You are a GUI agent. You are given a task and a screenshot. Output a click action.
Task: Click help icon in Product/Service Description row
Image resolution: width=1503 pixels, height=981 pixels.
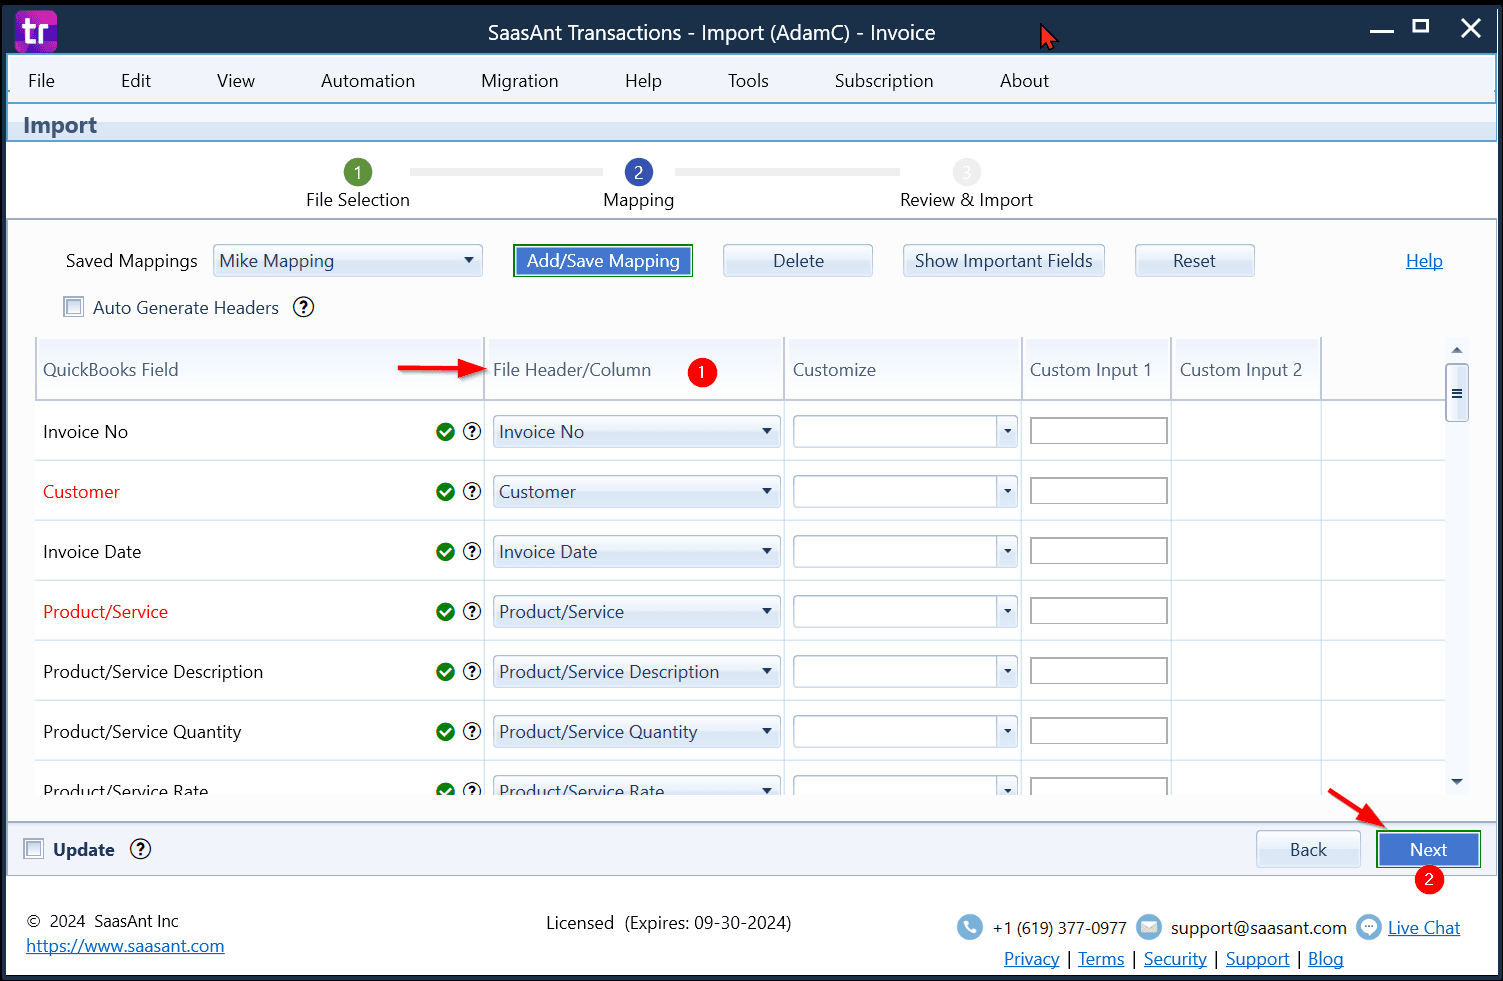tap(472, 671)
